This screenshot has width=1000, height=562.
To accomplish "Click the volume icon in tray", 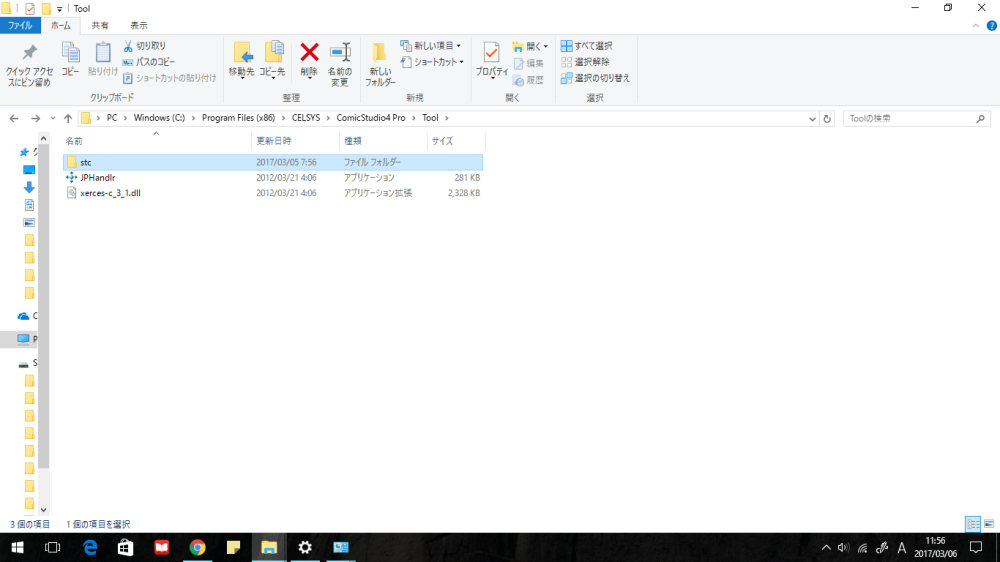I will [844, 548].
